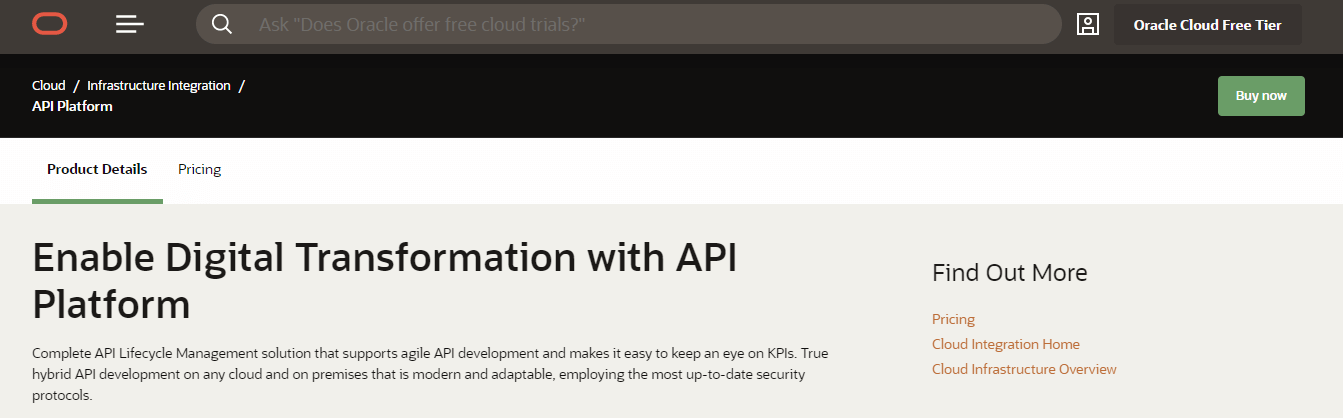This screenshot has height=418, width=1343.
Task: Click the magnifier search icon
Action: (x=222, y=24)
